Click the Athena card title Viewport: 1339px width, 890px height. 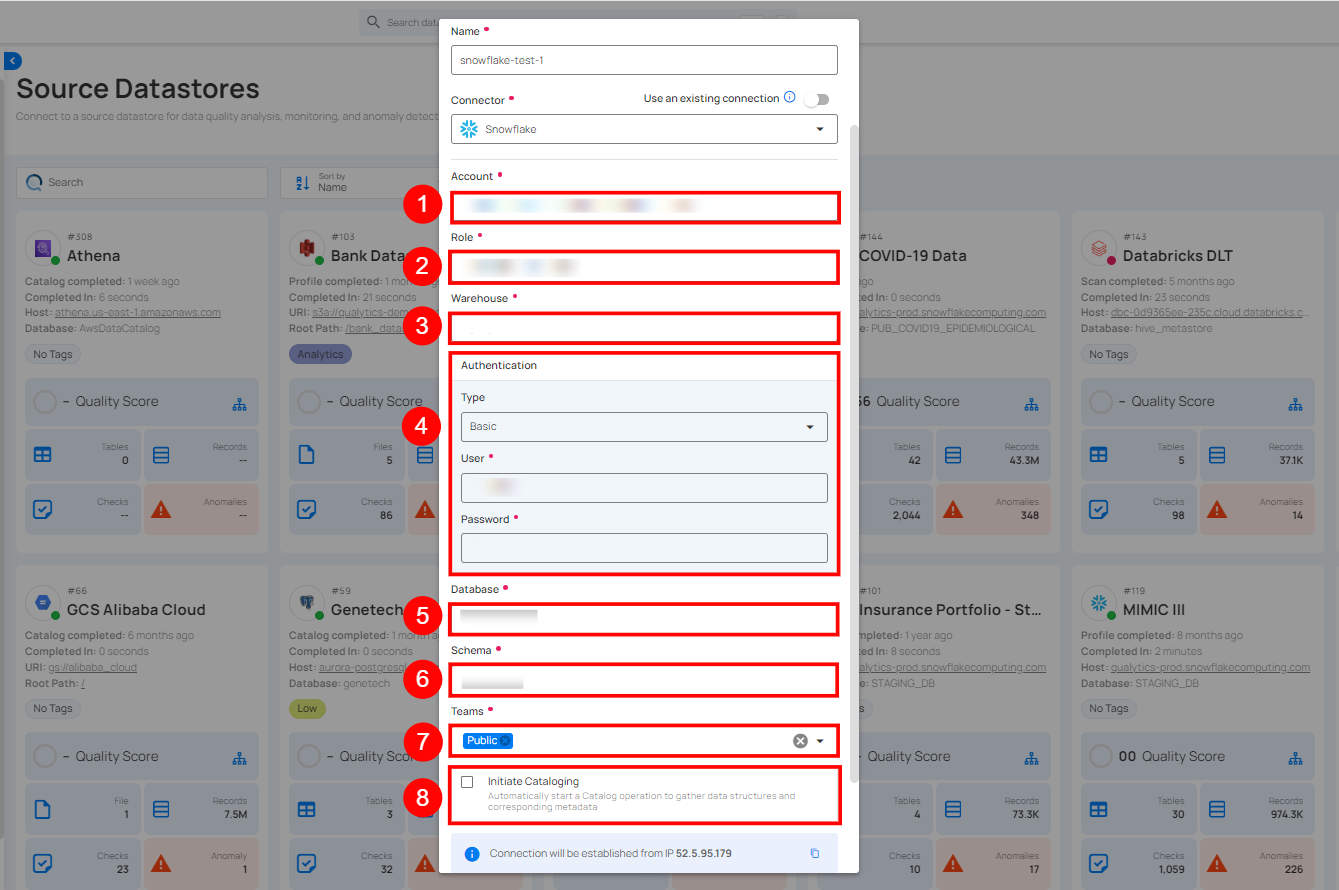93,255
